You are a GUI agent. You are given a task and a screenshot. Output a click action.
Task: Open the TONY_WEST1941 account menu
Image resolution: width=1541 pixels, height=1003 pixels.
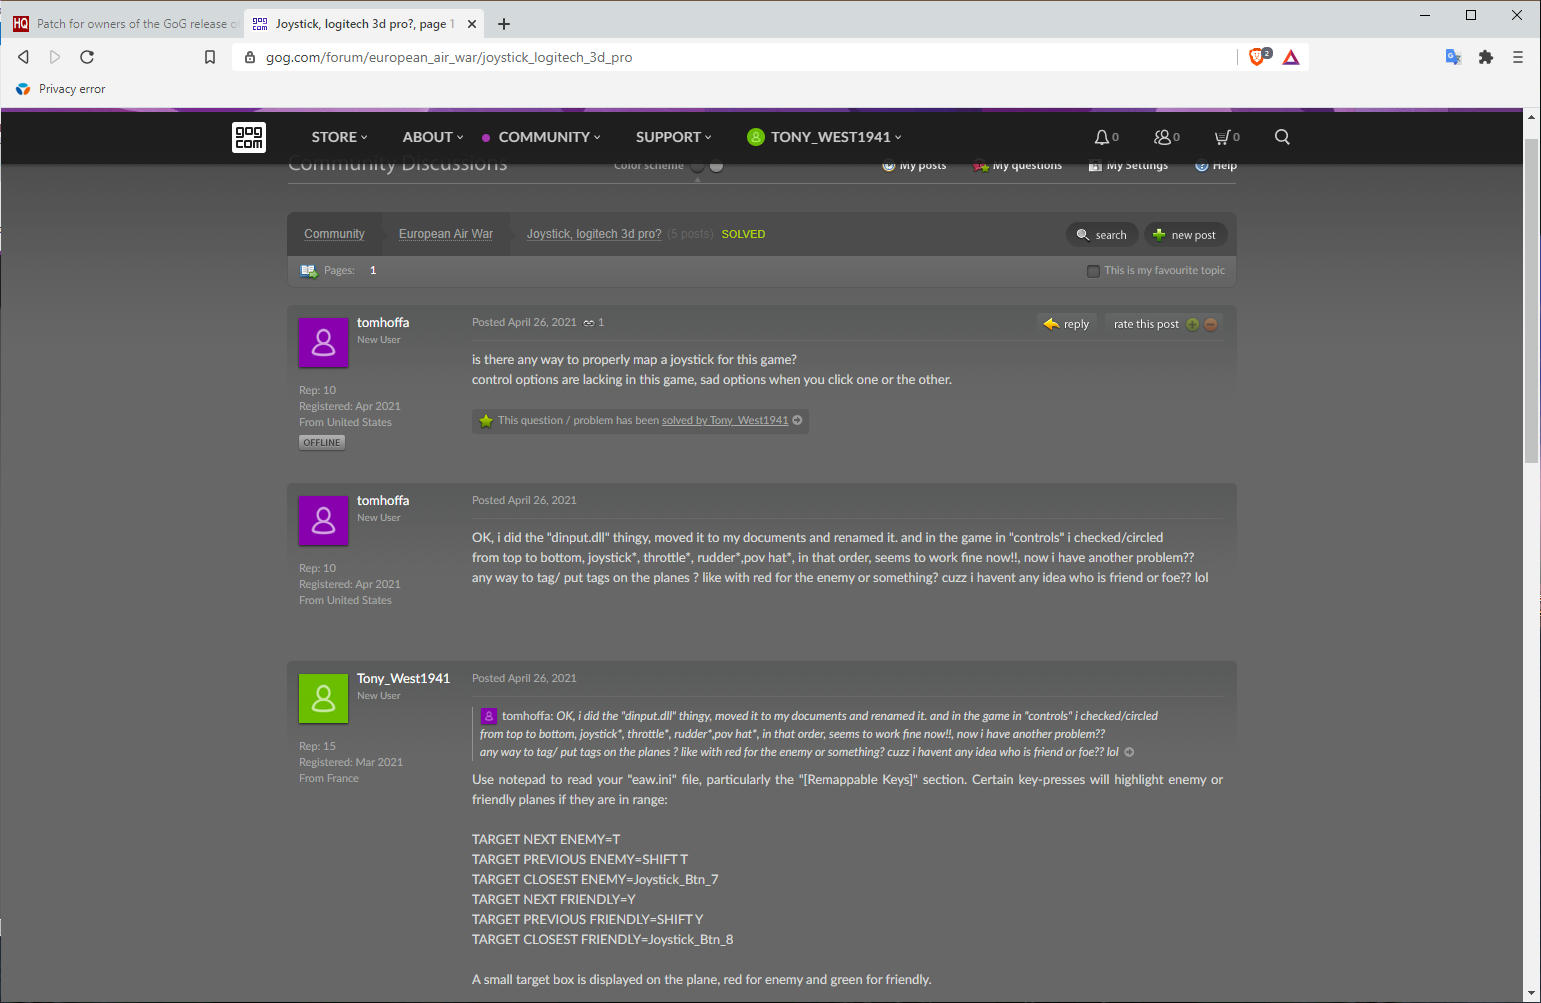825,137
